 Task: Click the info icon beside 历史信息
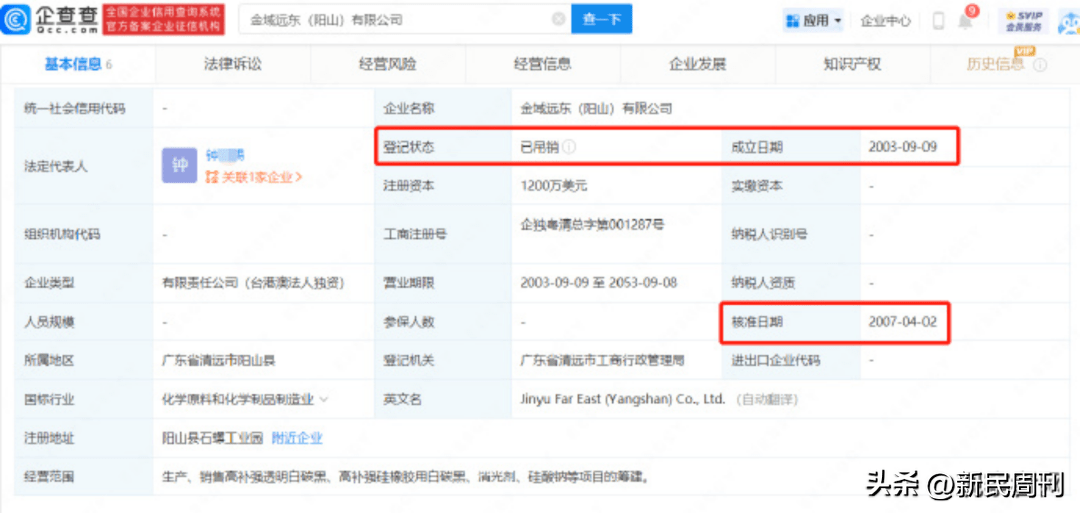[x=1041, y=65]
